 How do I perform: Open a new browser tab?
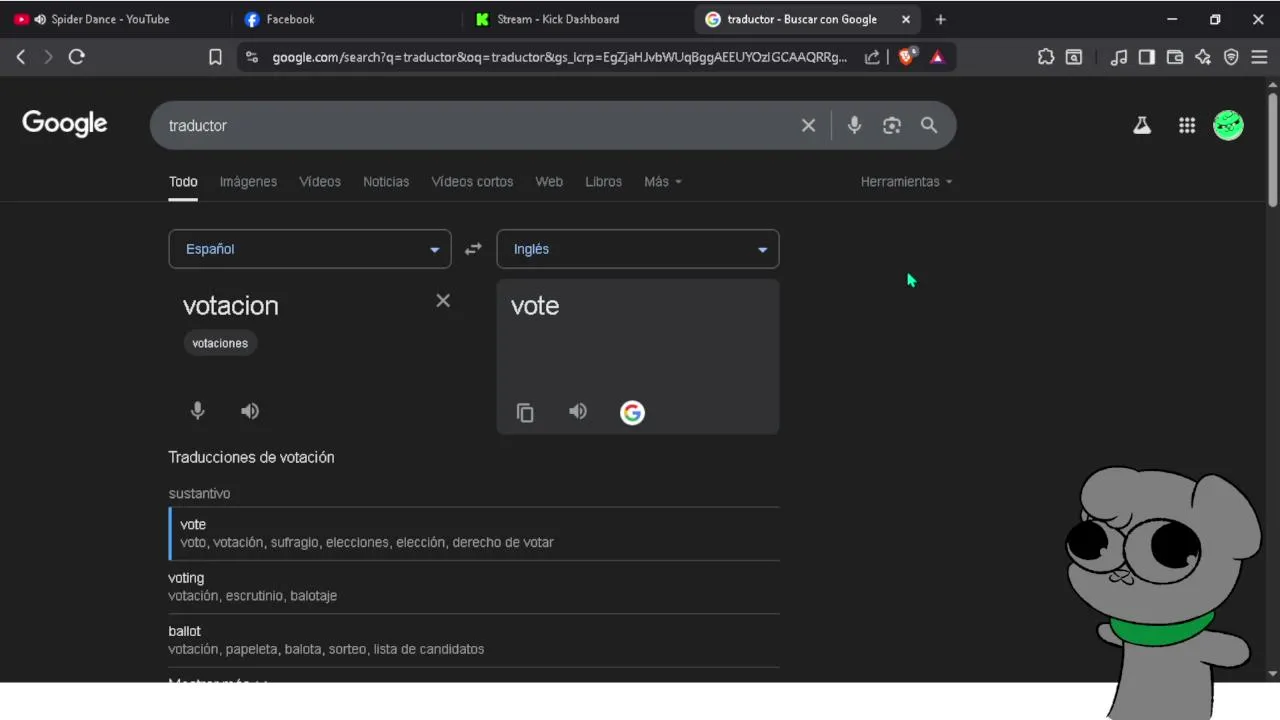[940, 19]
